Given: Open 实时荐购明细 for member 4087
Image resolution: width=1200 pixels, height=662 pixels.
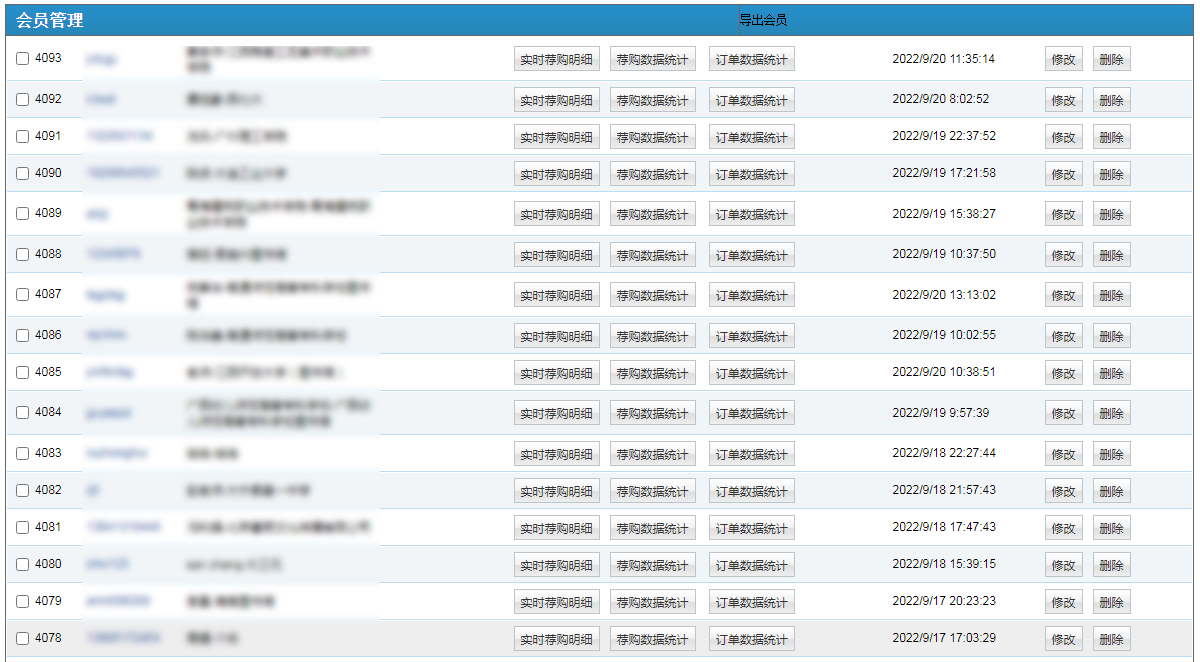Looking at the screenshot, I should [556, 296].
